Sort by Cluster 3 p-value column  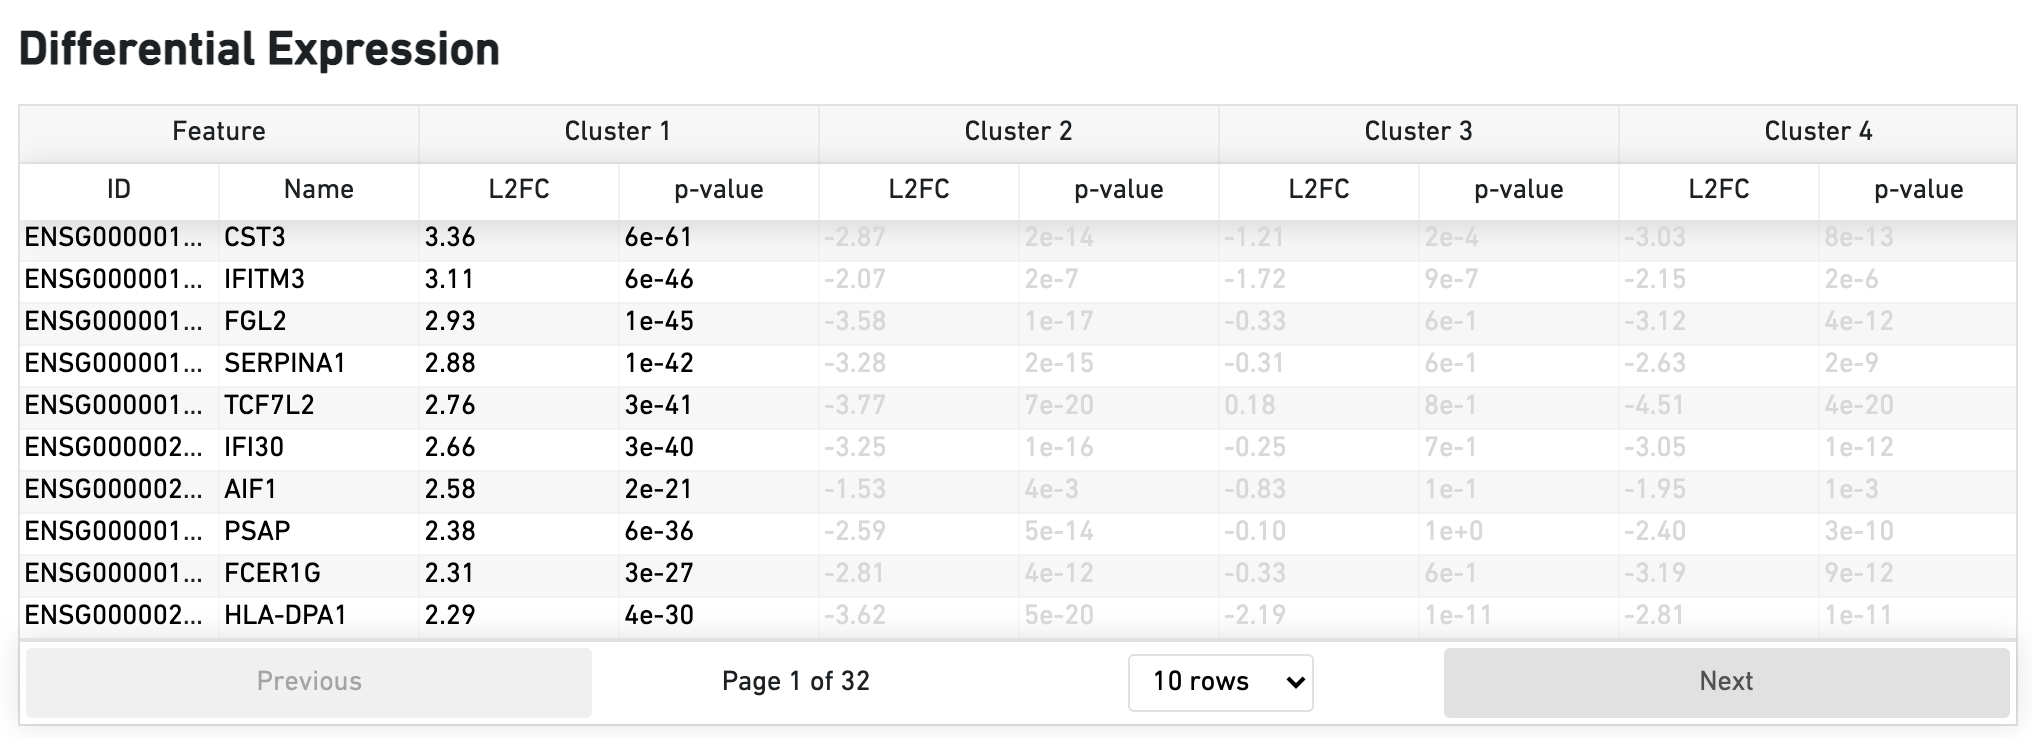(x=1518, y=190)
